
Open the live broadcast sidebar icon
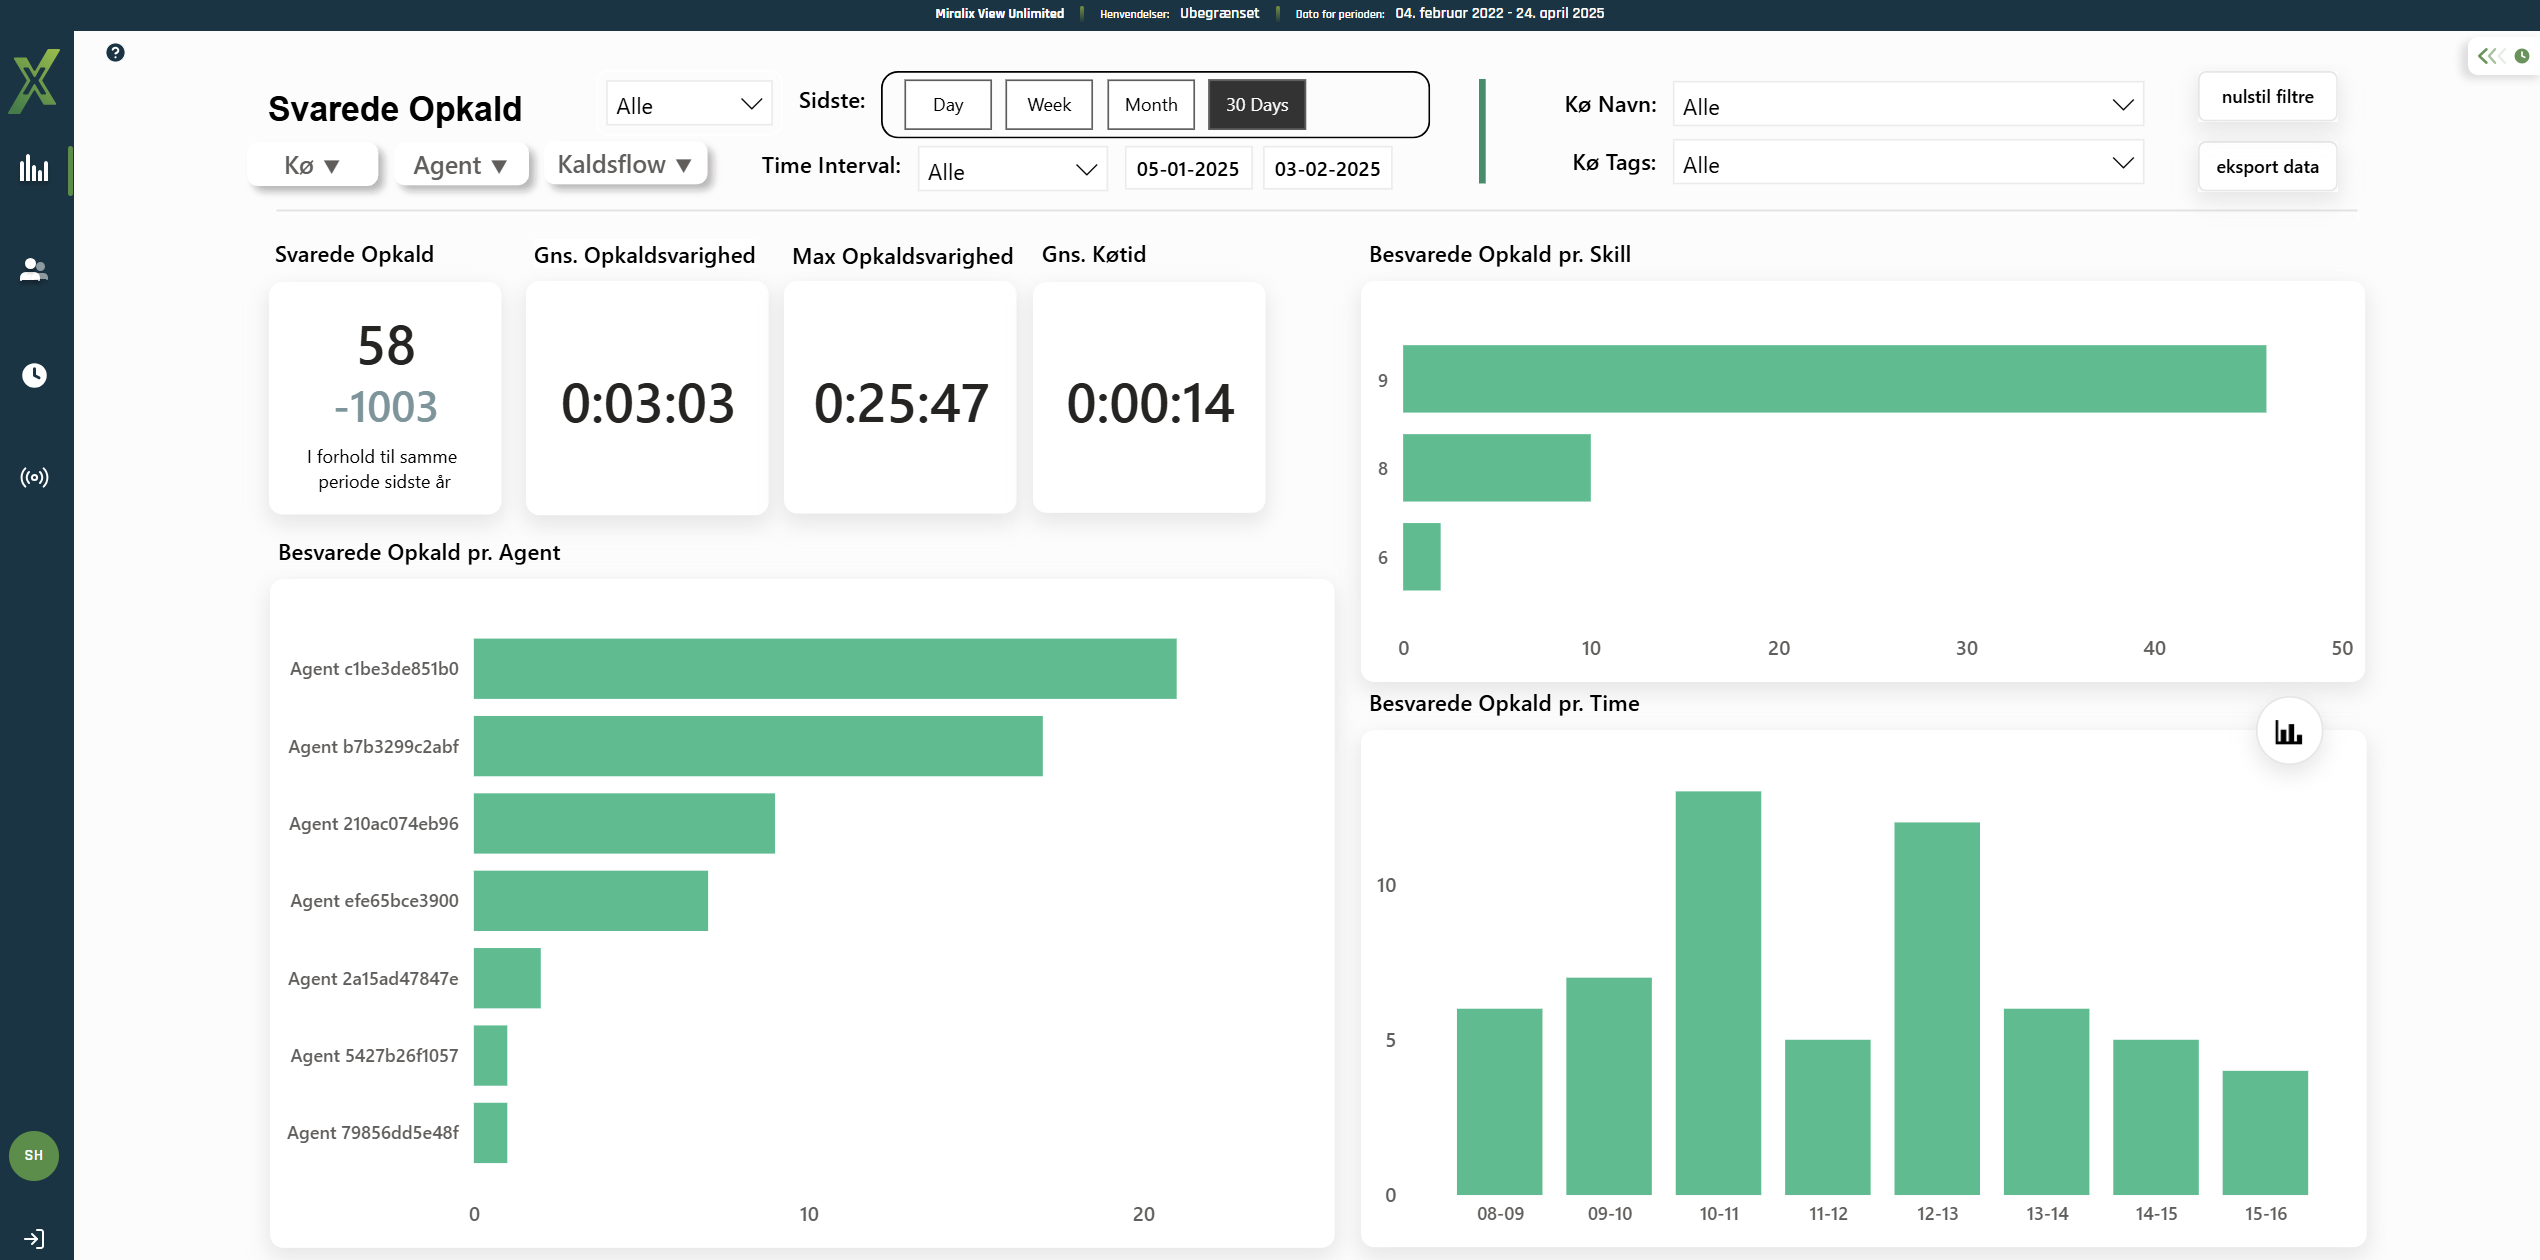click(34, 477)
